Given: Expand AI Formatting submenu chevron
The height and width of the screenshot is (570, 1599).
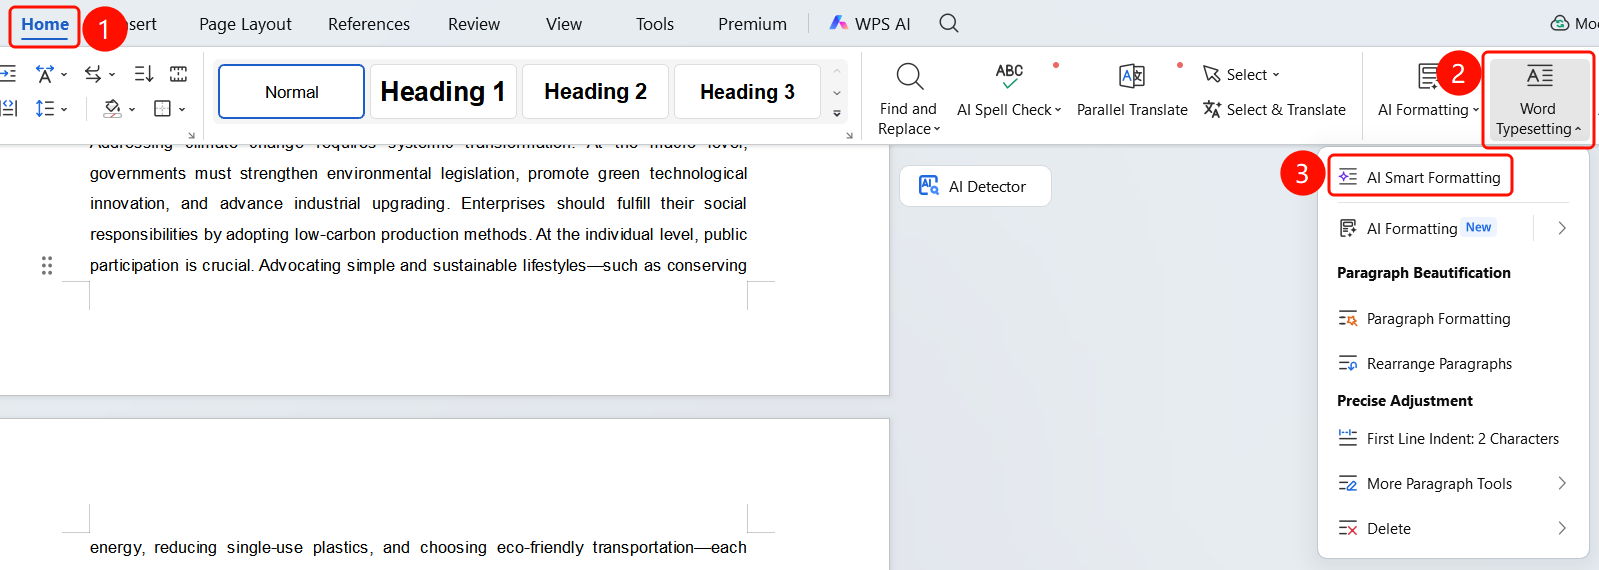Looking at the screenshot, I should (1562, 228).
